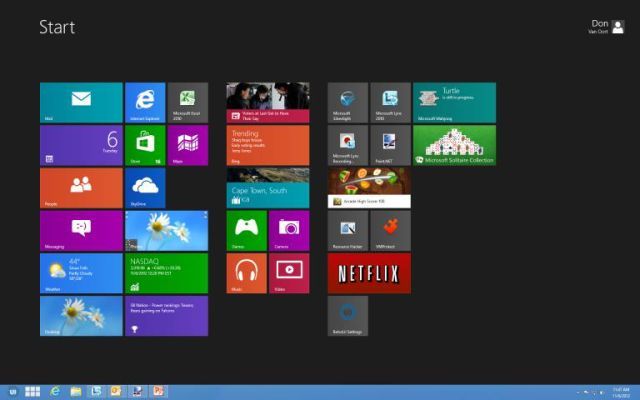Open the SkyDrive tile

point(145,187)
